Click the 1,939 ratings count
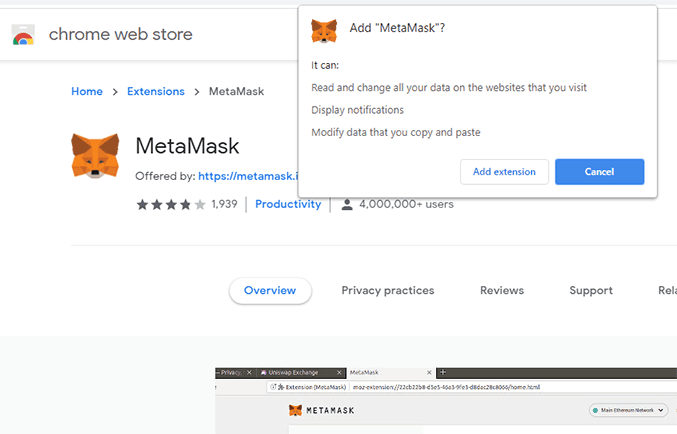The width and height of the screenshot is (677, 434). (x=224, y=204)
